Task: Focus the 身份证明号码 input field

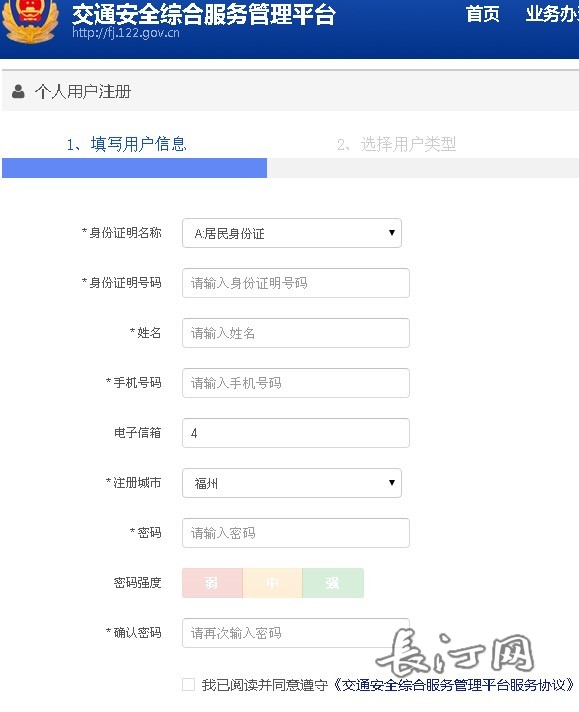Action: pos(296,283)
